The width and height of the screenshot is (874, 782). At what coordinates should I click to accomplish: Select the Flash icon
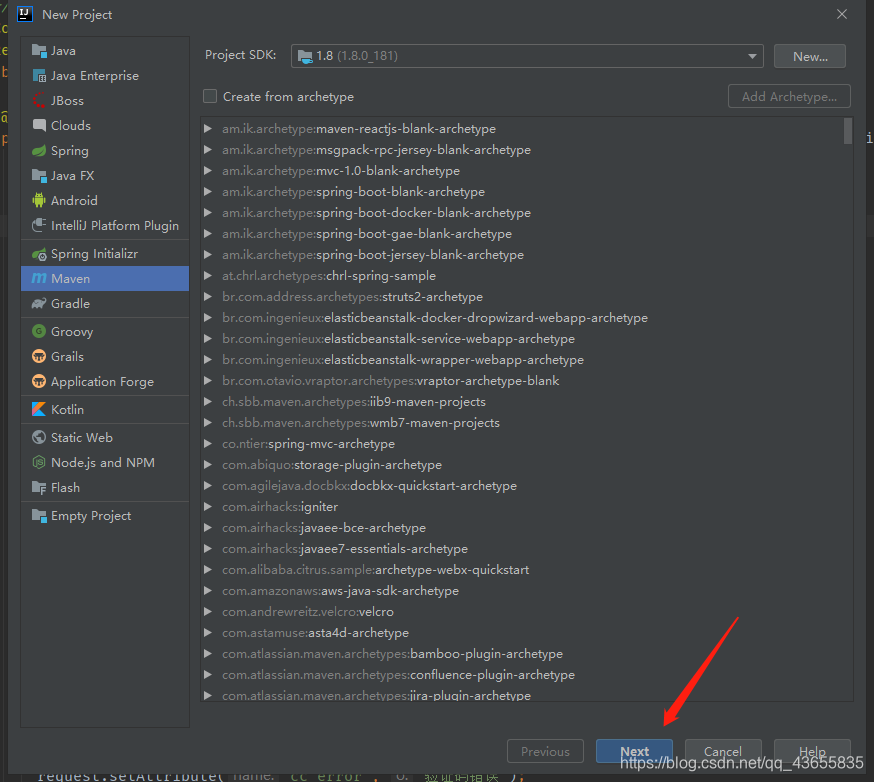[39, 487]
